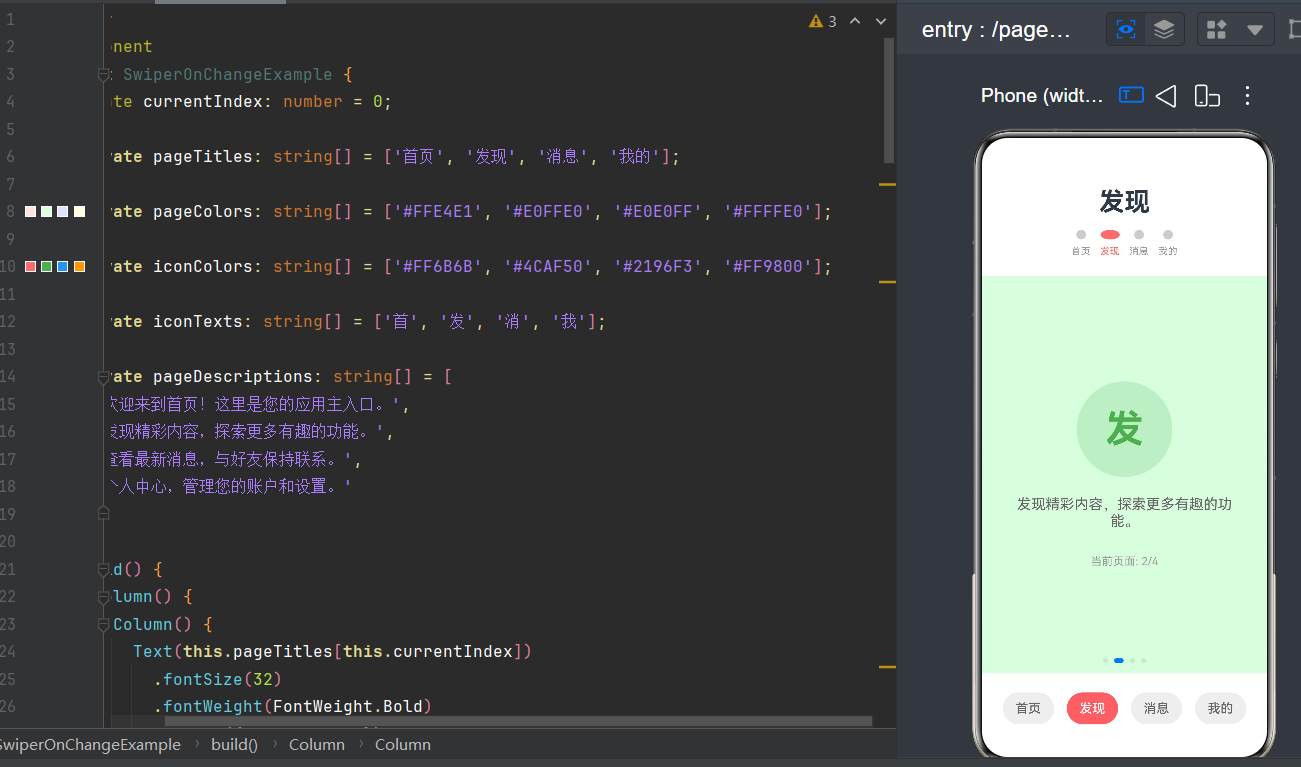Click the blue text-frame icon beside Phone label

(x=1131, y=95)
